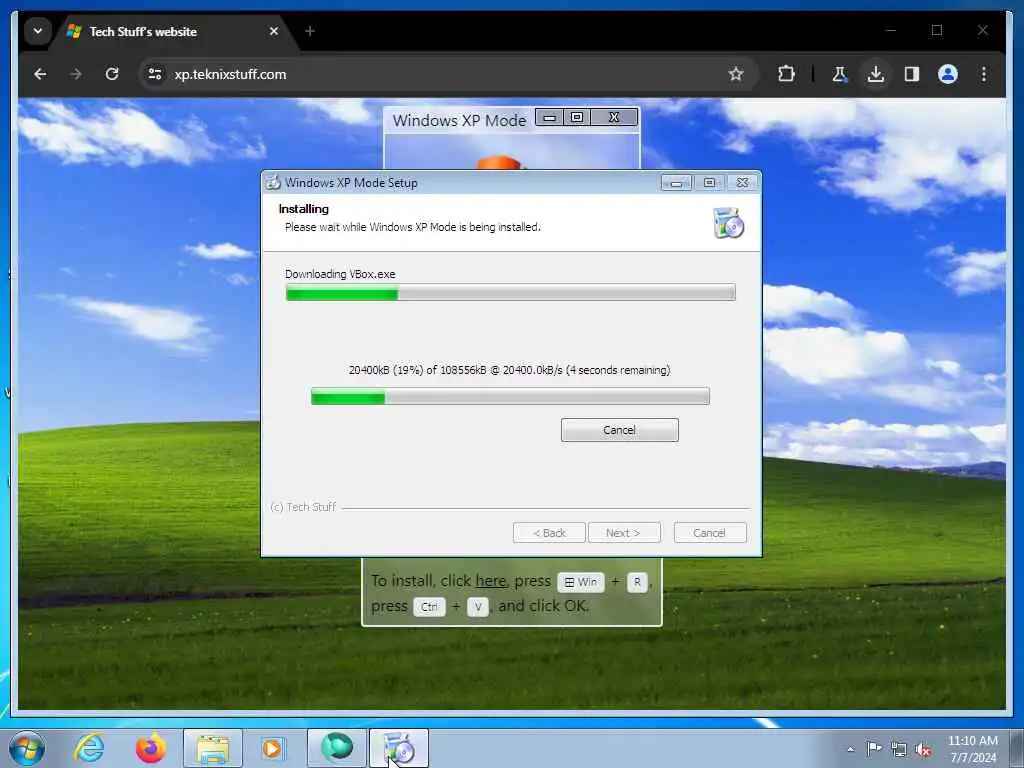Viewport: 1024px width, 768px height.
Task: Click the overall download progress bar
Action: pos(510,396)
